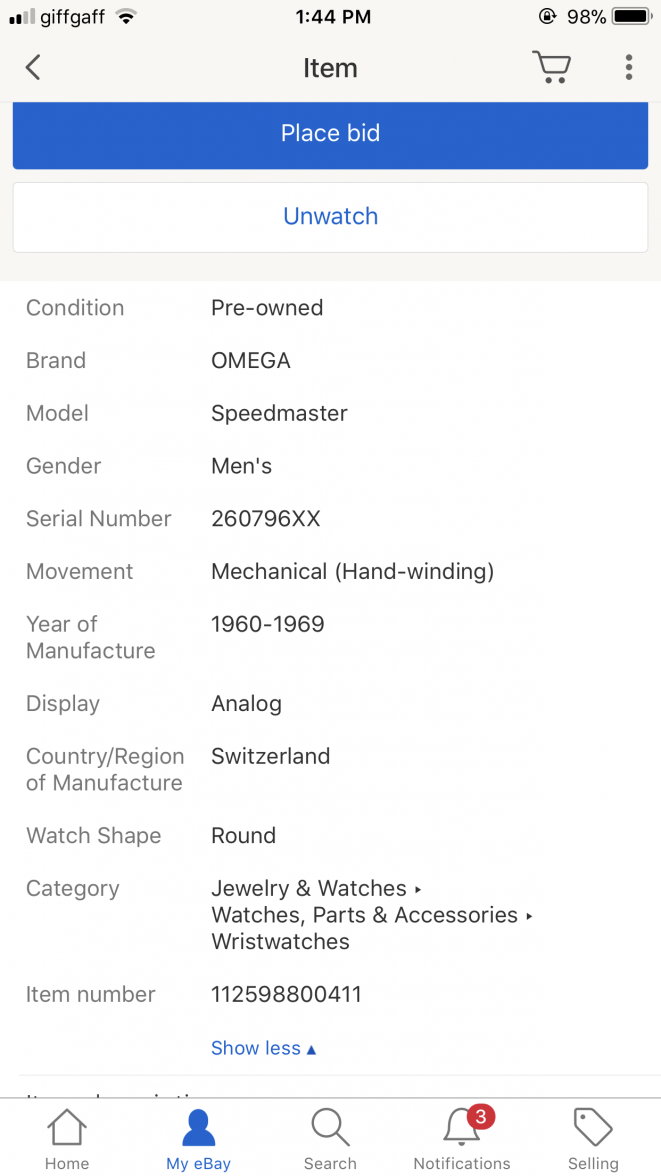The image size is (661, 1176).
Task: Toggle Unwatch for this item
Action: (x=330, y=217)
